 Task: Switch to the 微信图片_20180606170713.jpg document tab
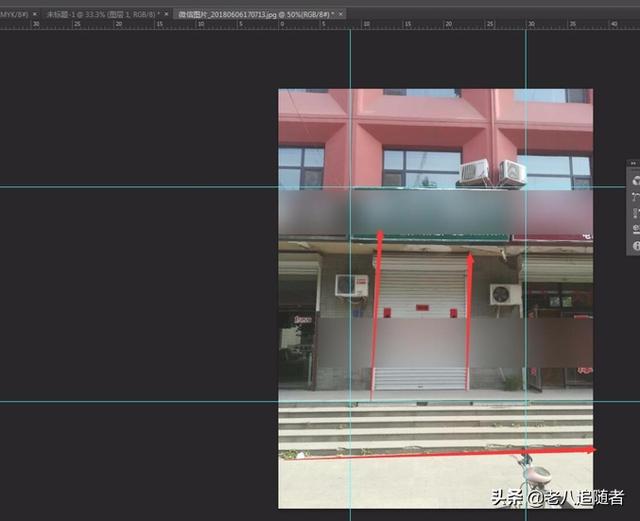click(255, 15)
